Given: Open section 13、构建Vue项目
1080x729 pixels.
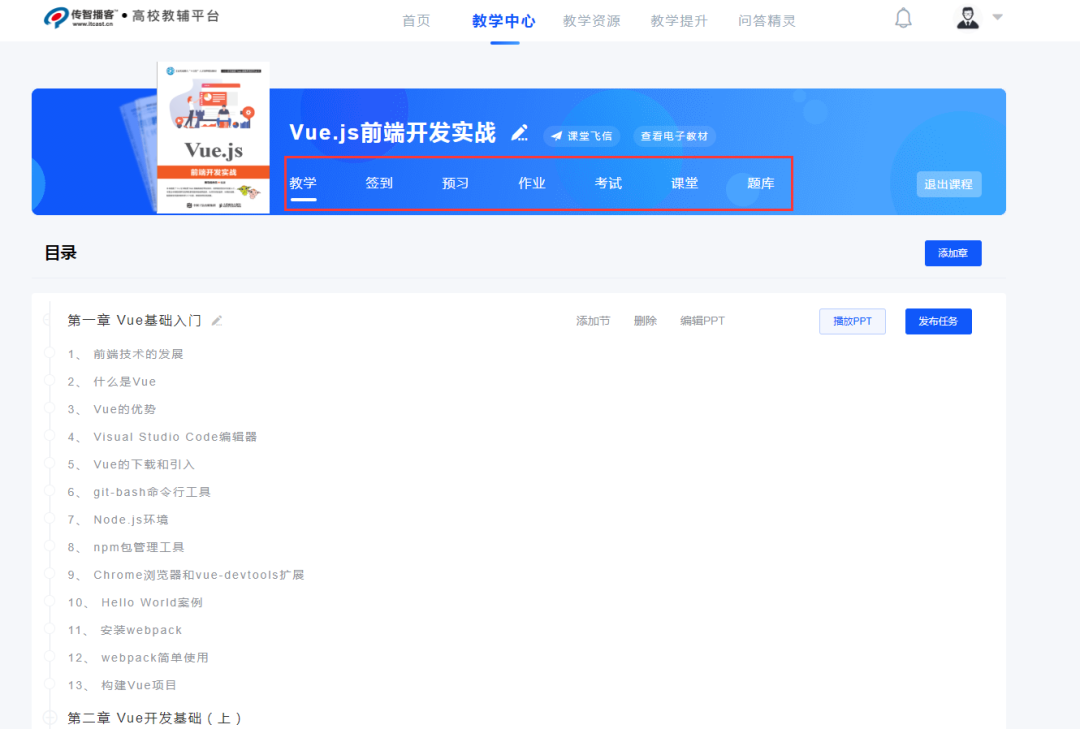Looking at the screenshot, I should (x=122, y=685).
